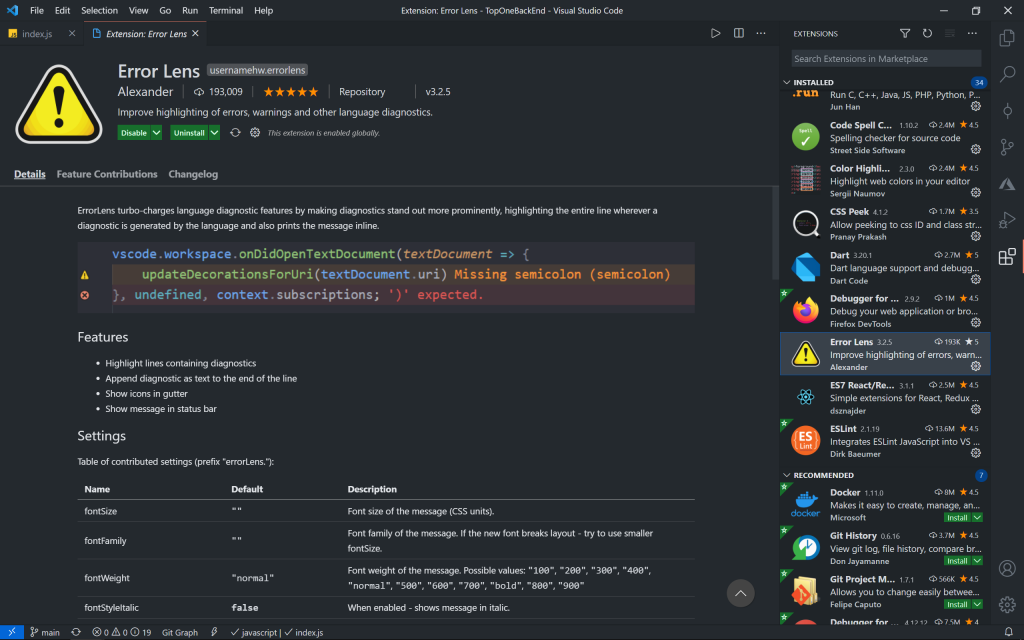Open the Run and Debug view icon

click(x=1007, y=220)
